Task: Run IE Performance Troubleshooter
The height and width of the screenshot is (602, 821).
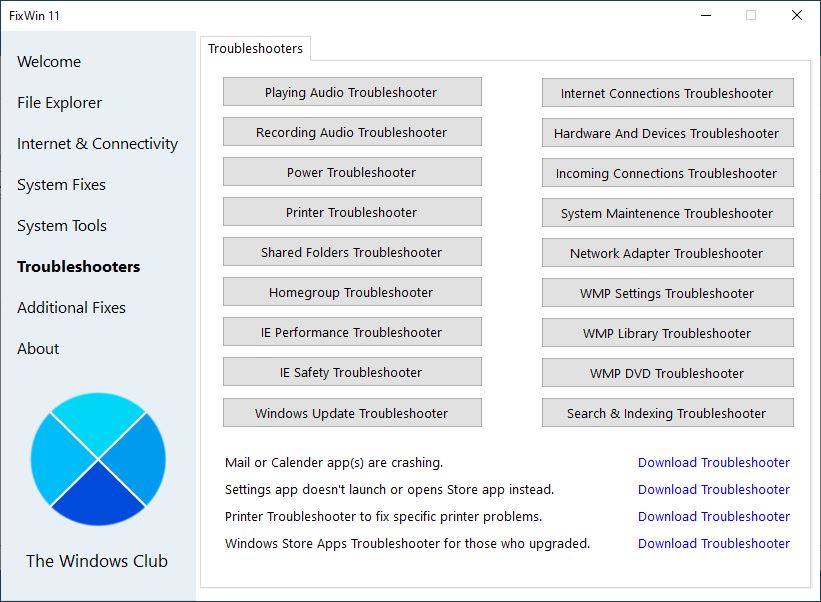Action: tap(352, 332)
